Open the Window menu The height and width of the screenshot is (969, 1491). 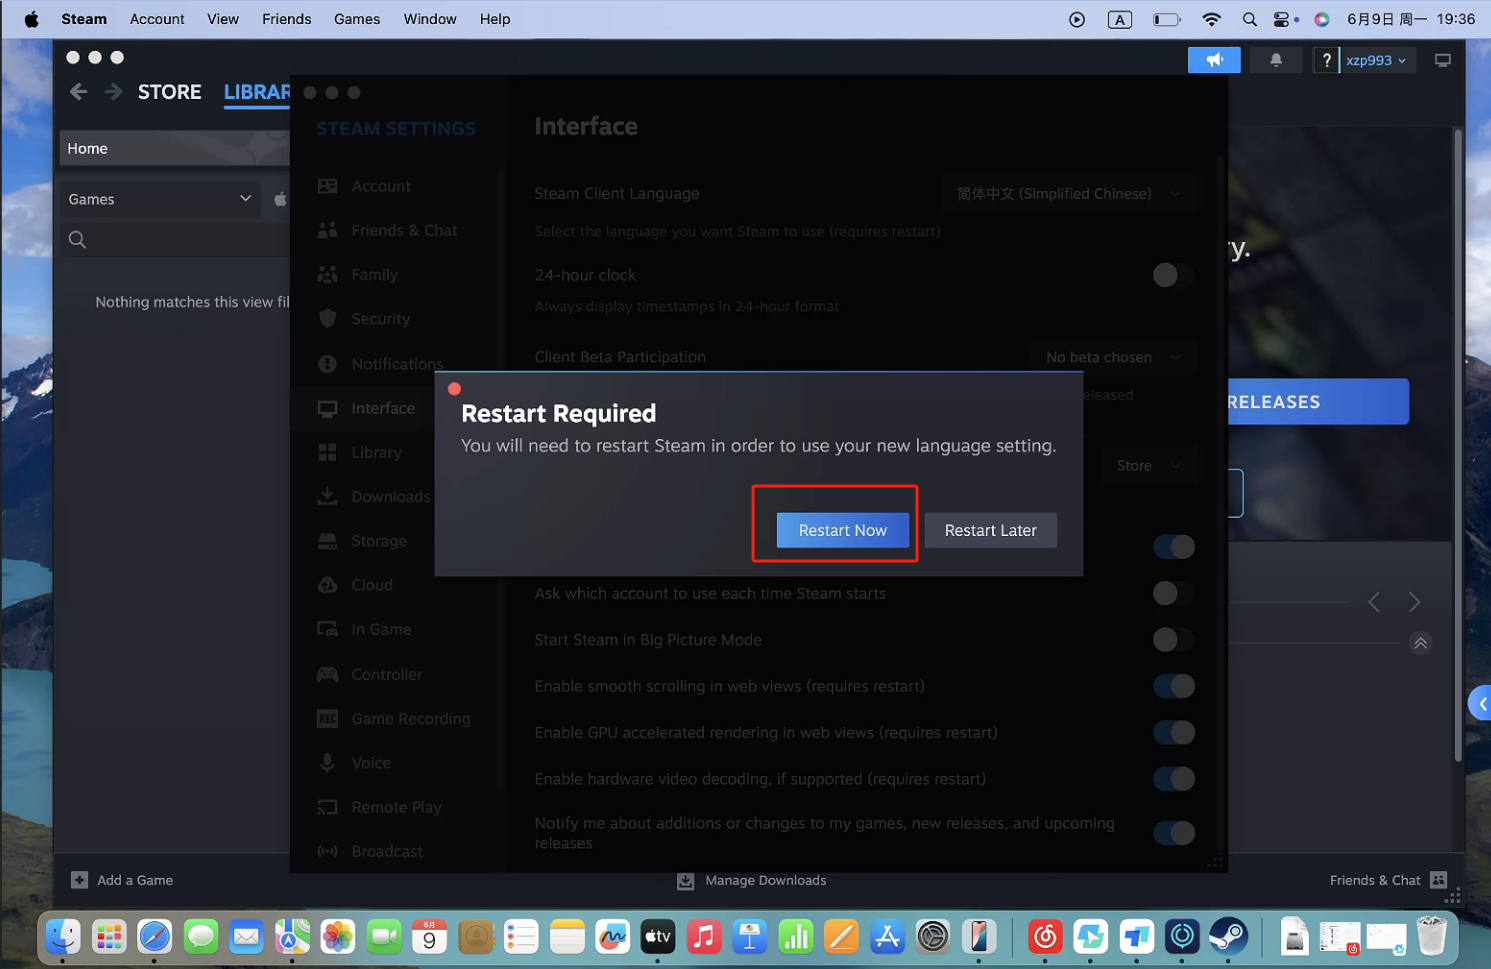pos(430,19)
